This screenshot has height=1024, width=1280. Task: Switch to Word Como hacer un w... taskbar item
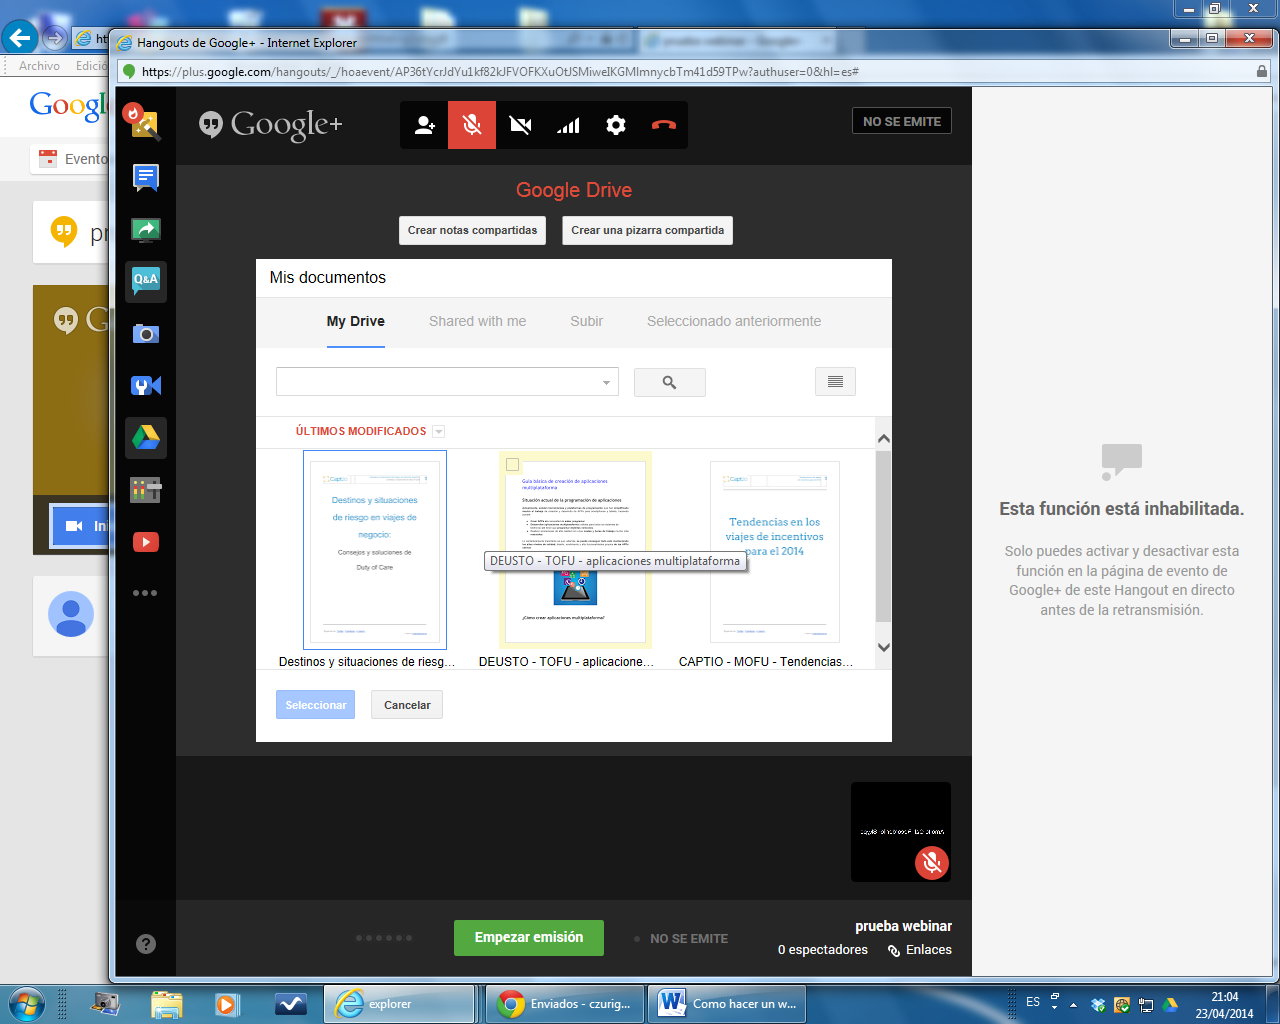click(728, 1004)
